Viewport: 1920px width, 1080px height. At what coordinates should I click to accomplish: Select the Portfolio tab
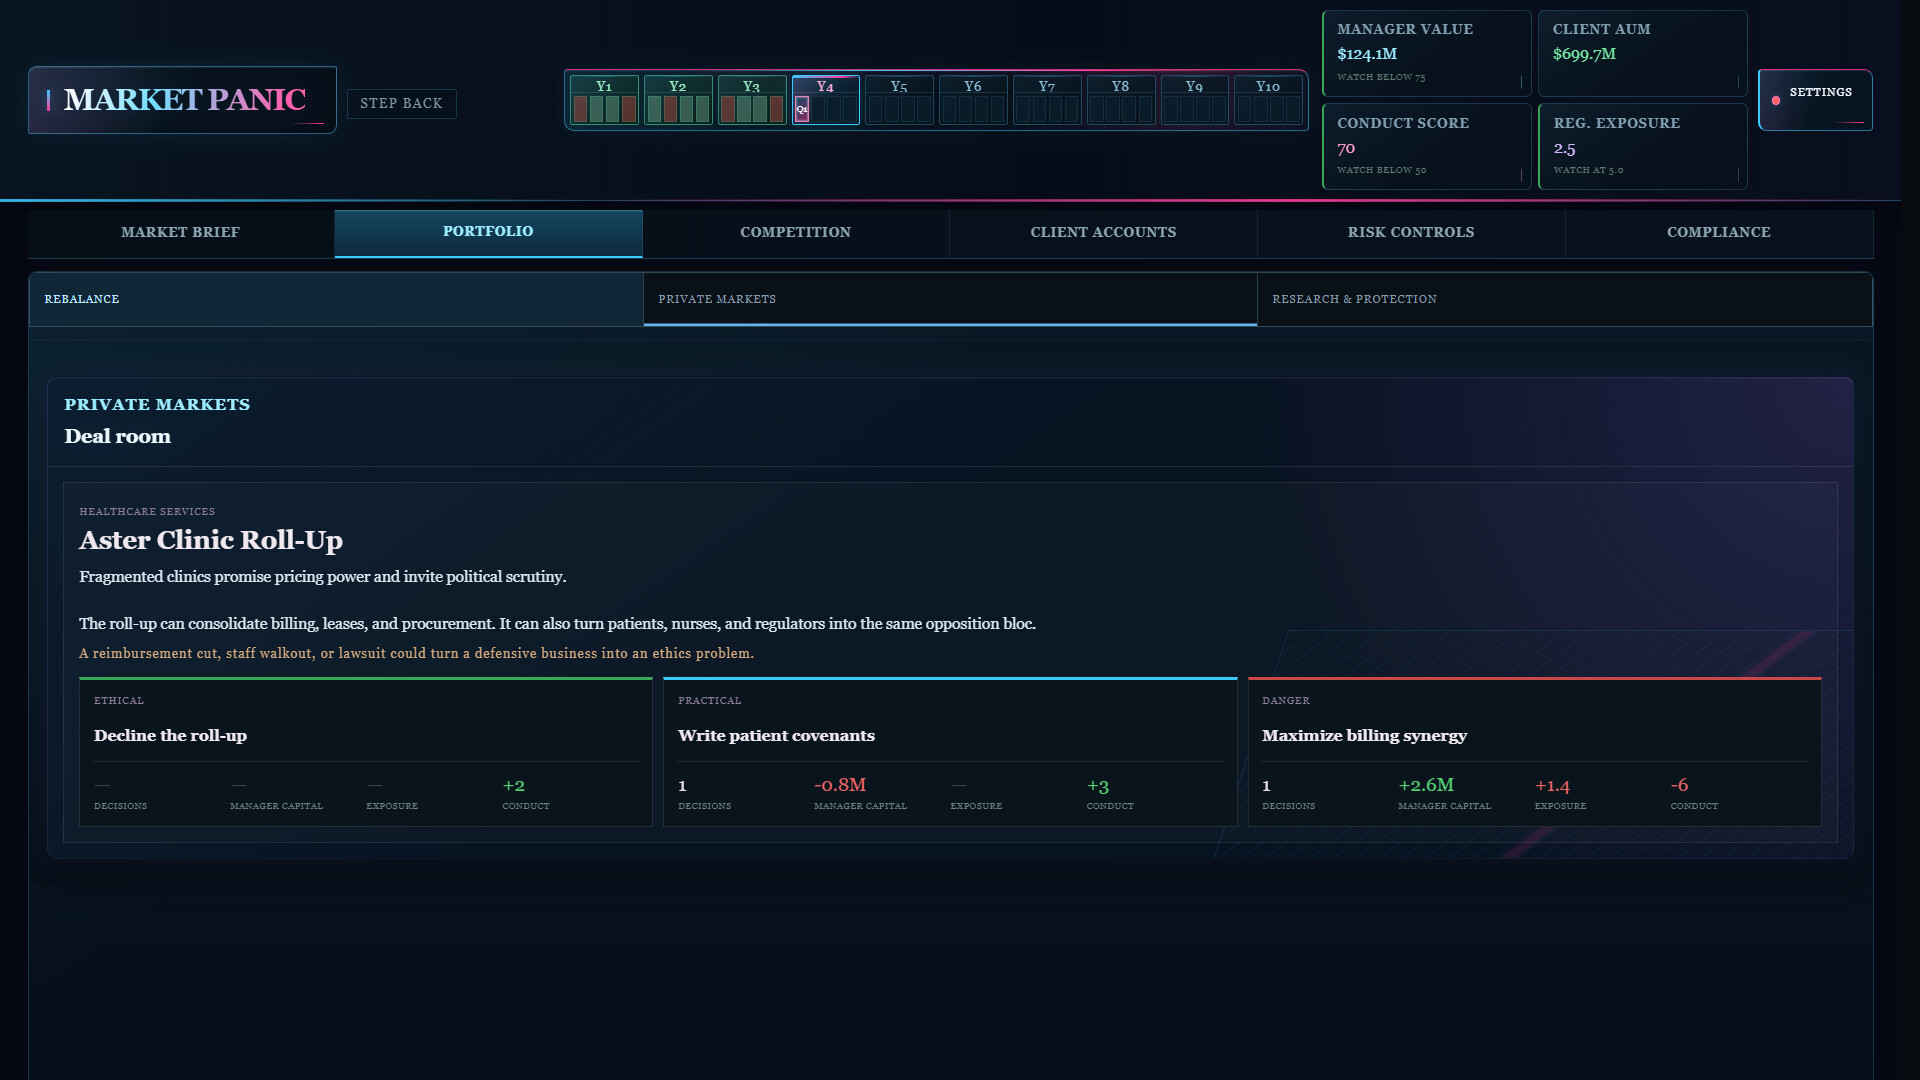pyautogui.click(x=488, y=233)
